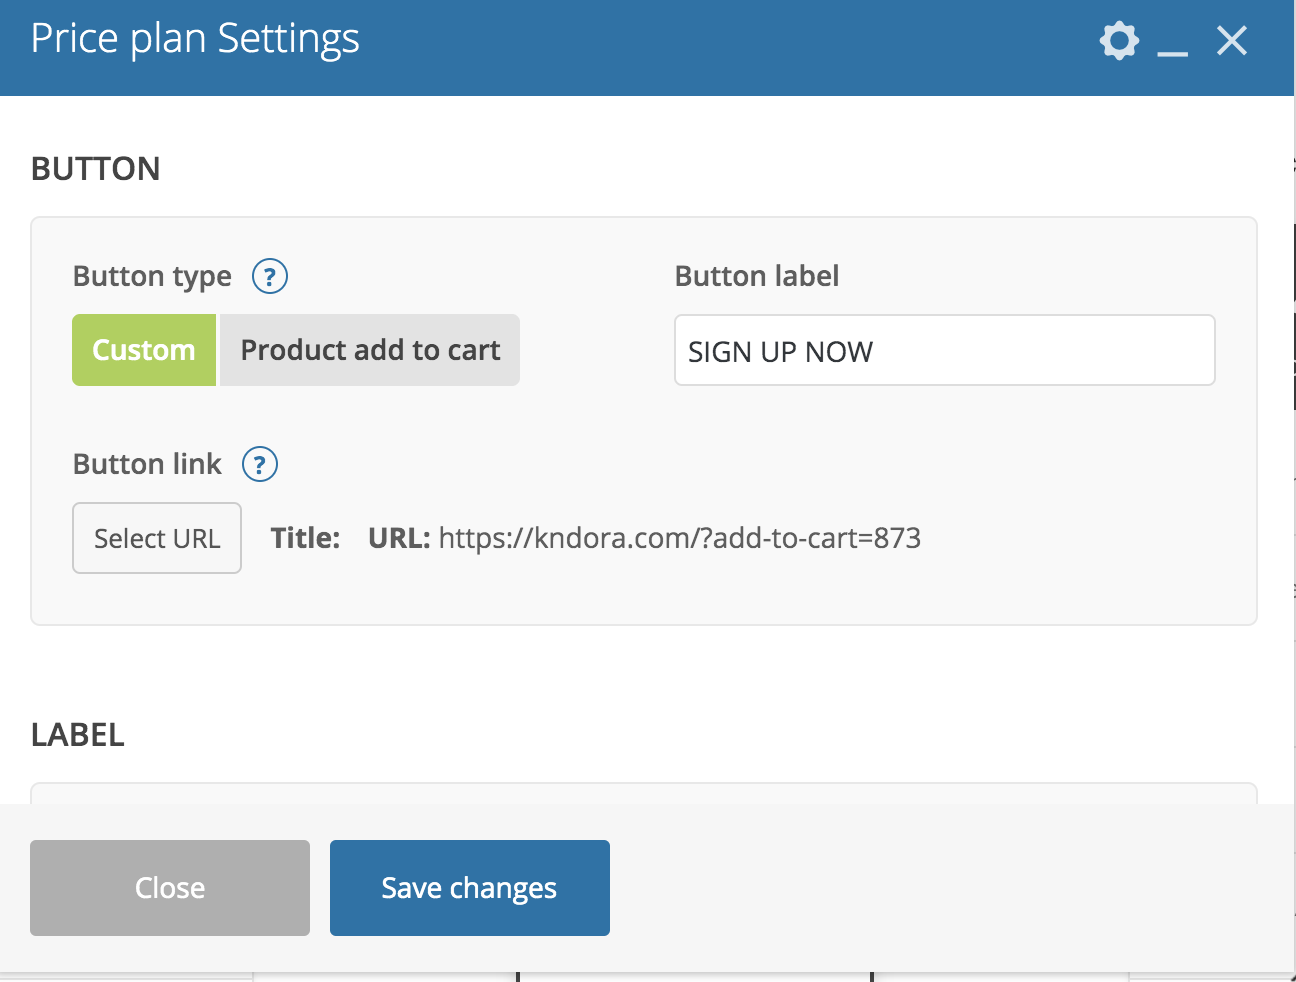Close the dialog with the X icon
Screen dimensions: 1296x982
[1232, 41]
